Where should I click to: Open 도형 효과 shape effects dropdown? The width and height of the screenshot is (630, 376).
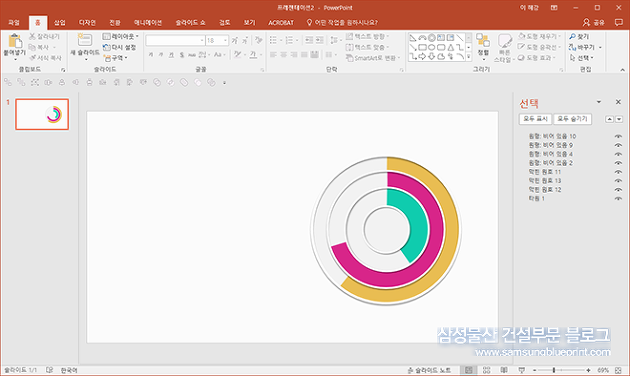tap(536, 58)
